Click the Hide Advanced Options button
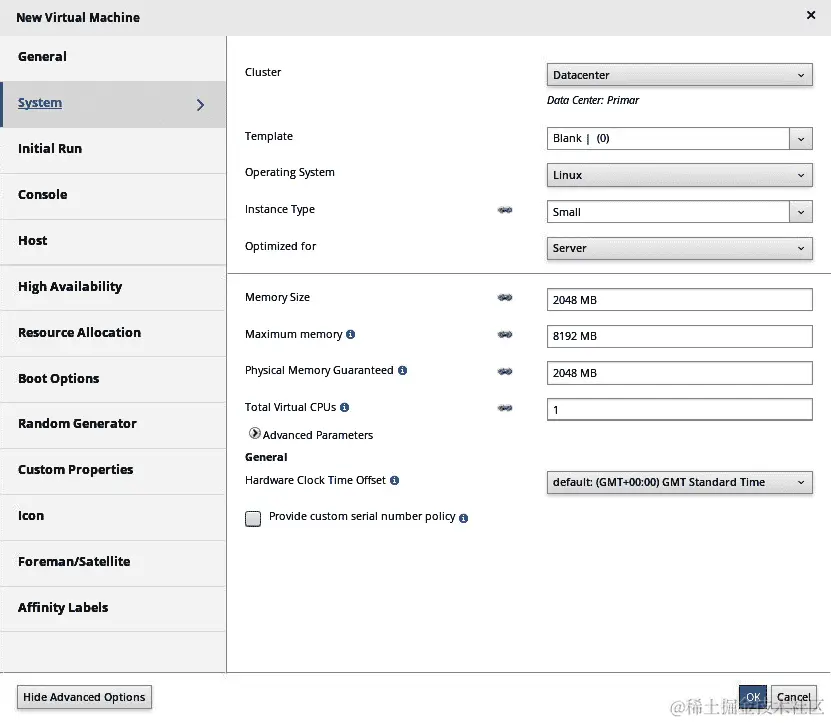Image resolution: width=831 pixels, height=723 pixels. [x=84, y=697]
